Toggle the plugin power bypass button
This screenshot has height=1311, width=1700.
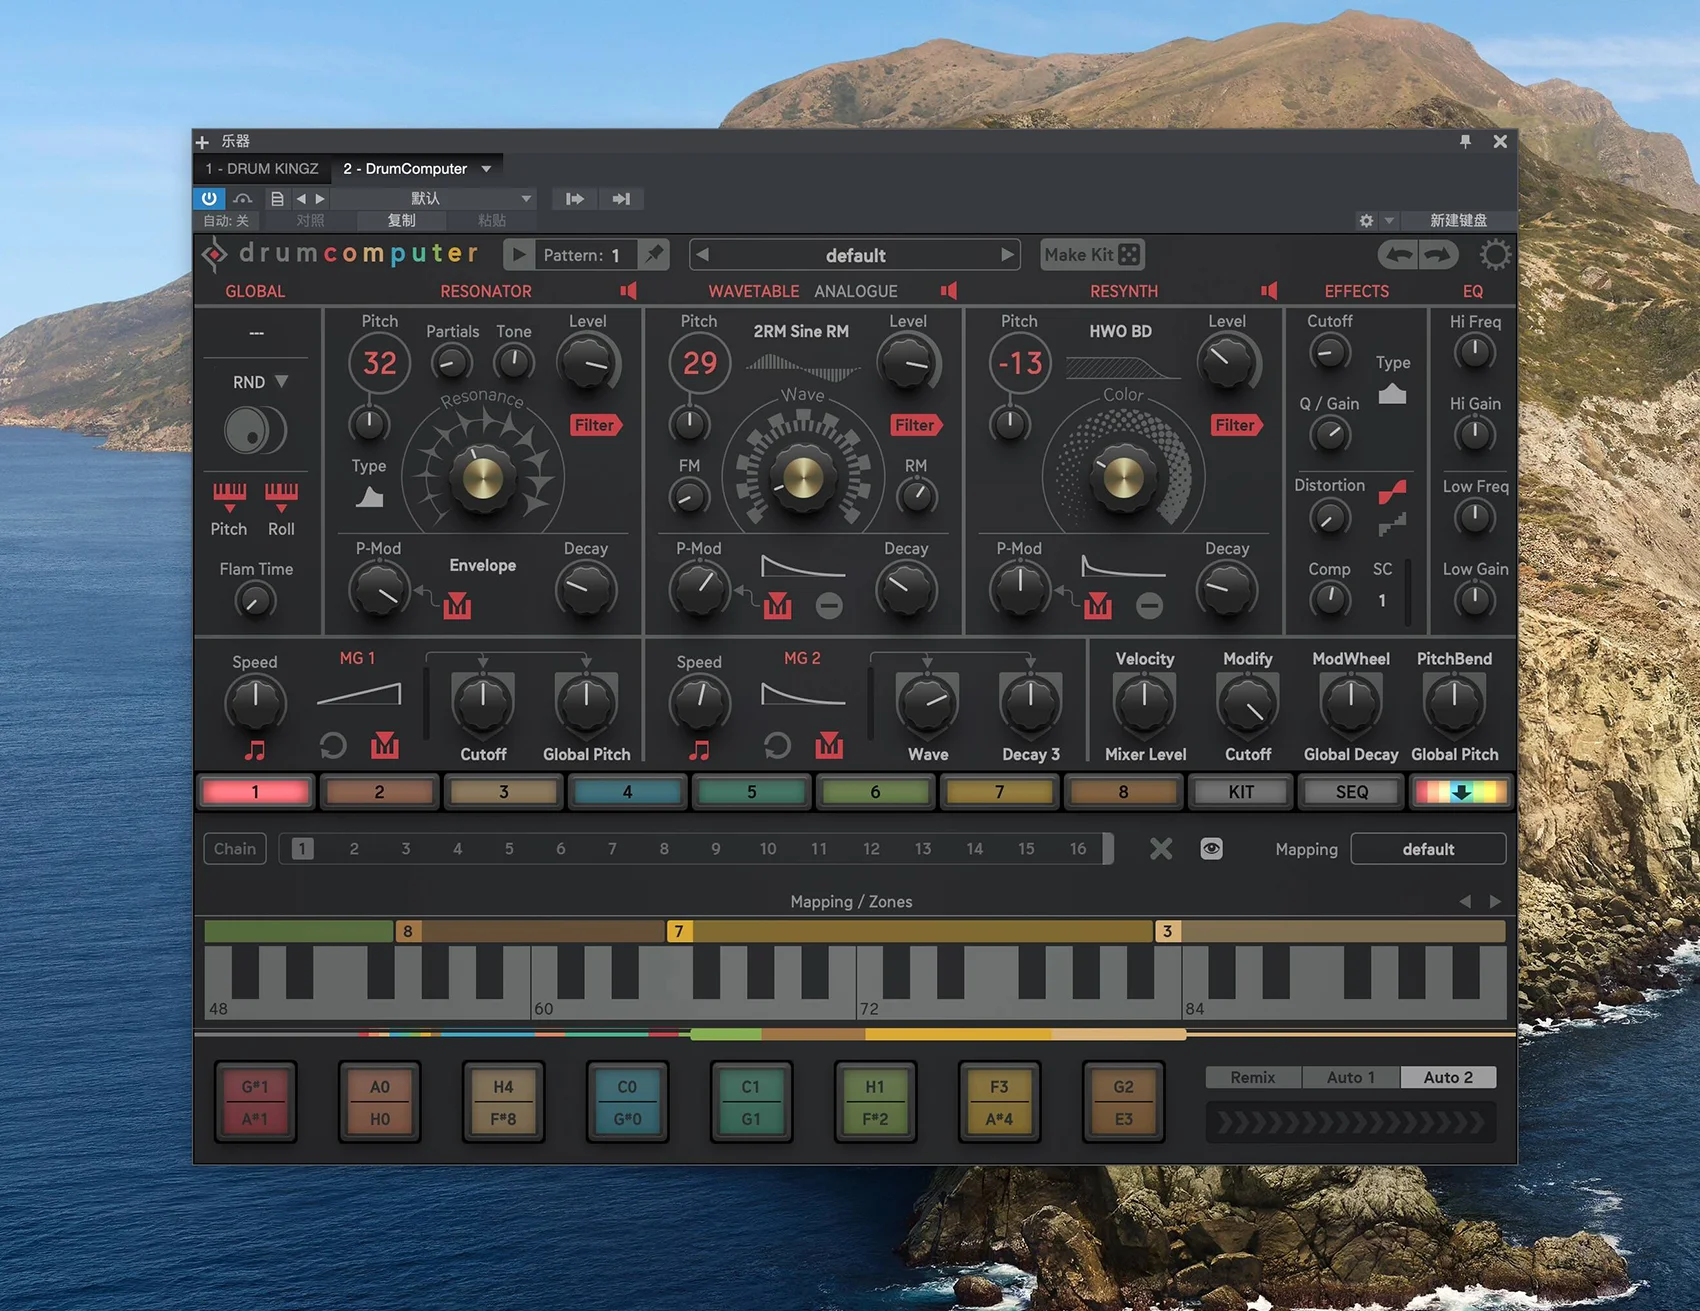click(x=209, y=198)
